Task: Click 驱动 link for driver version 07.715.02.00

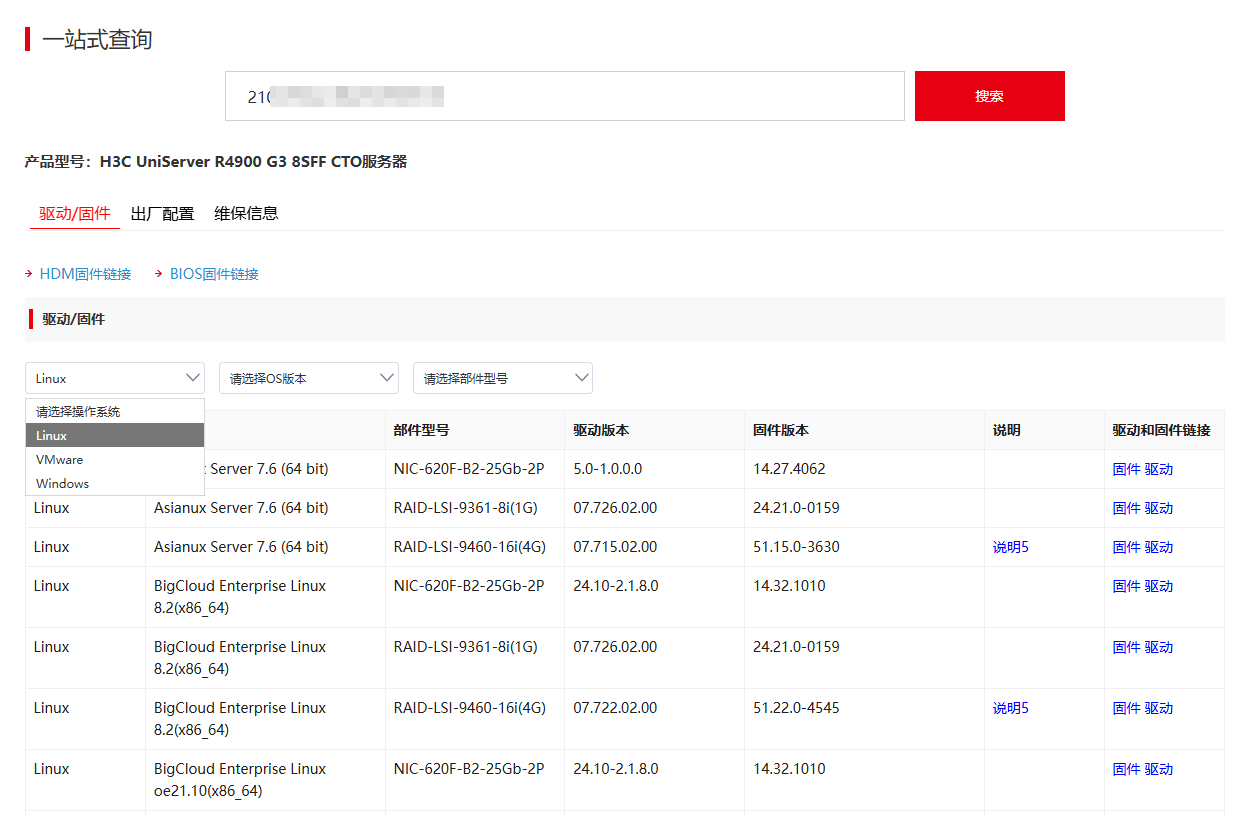Action: [1159, 547]
